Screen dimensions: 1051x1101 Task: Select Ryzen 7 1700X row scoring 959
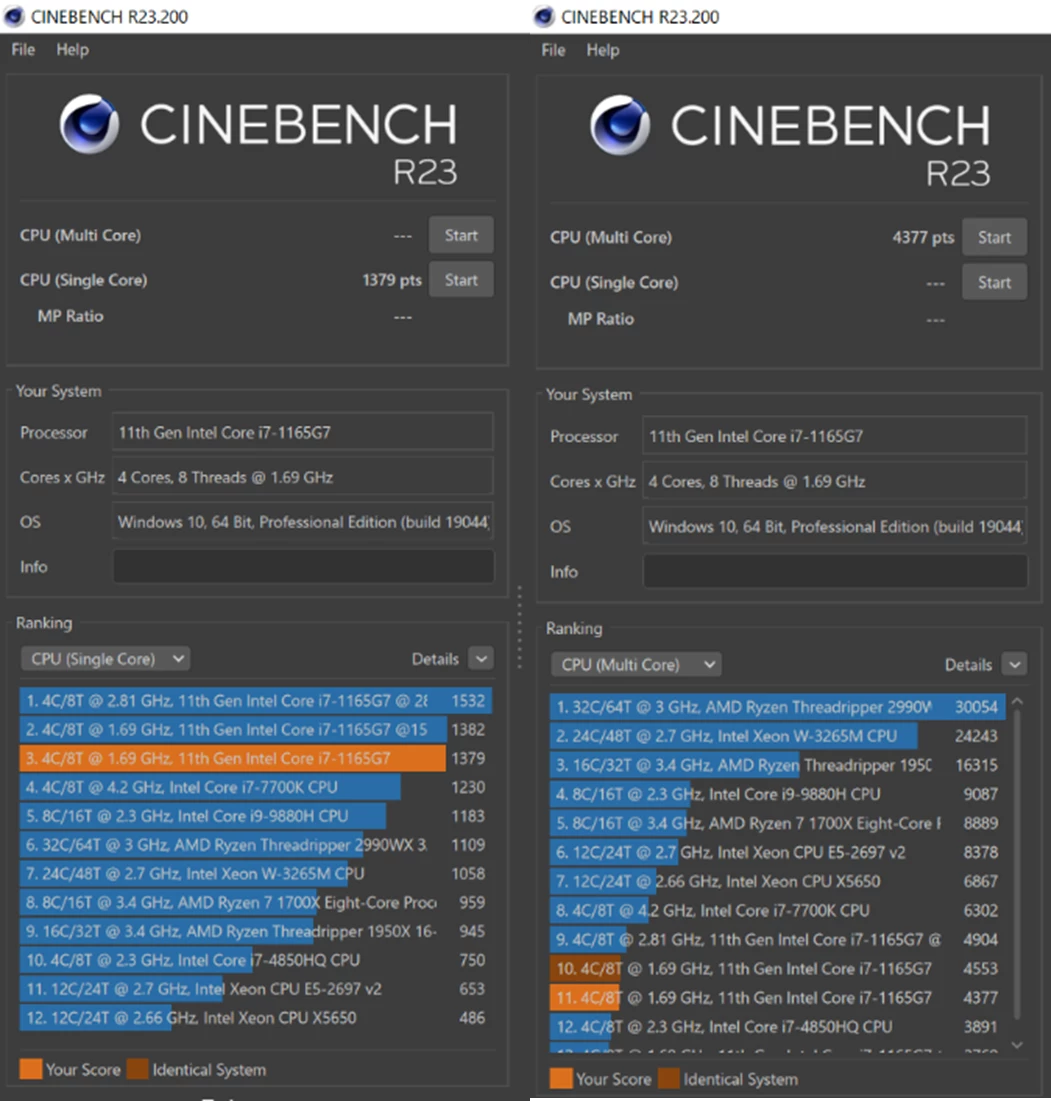(256, 902)
